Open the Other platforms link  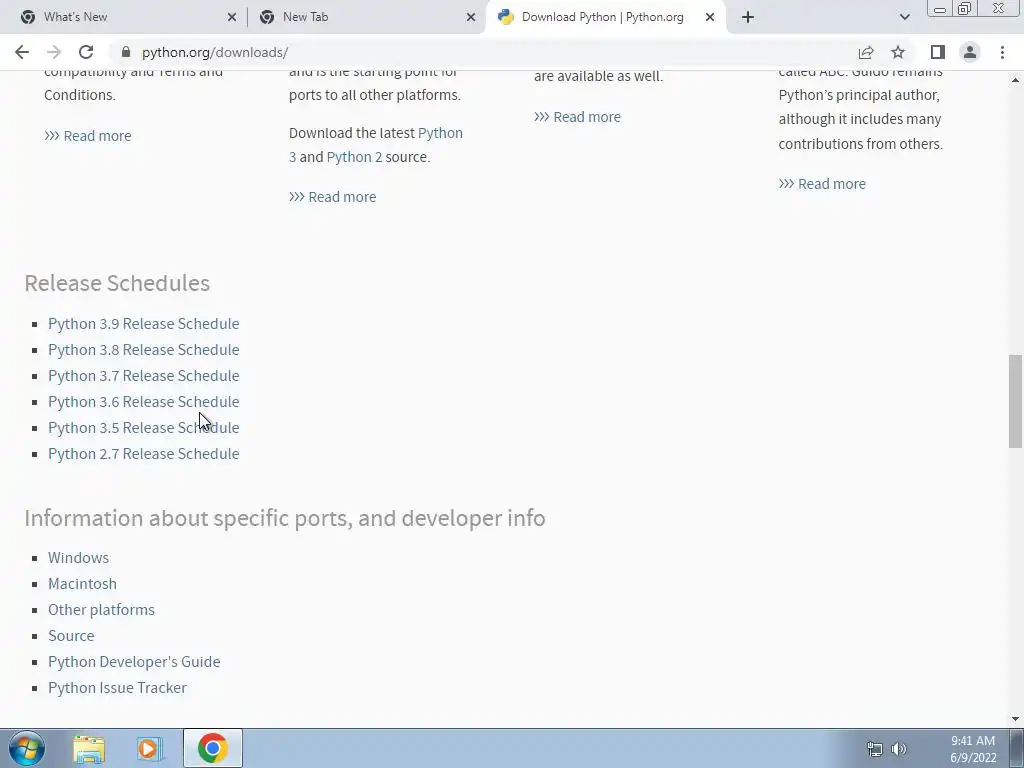pos(101,610)
